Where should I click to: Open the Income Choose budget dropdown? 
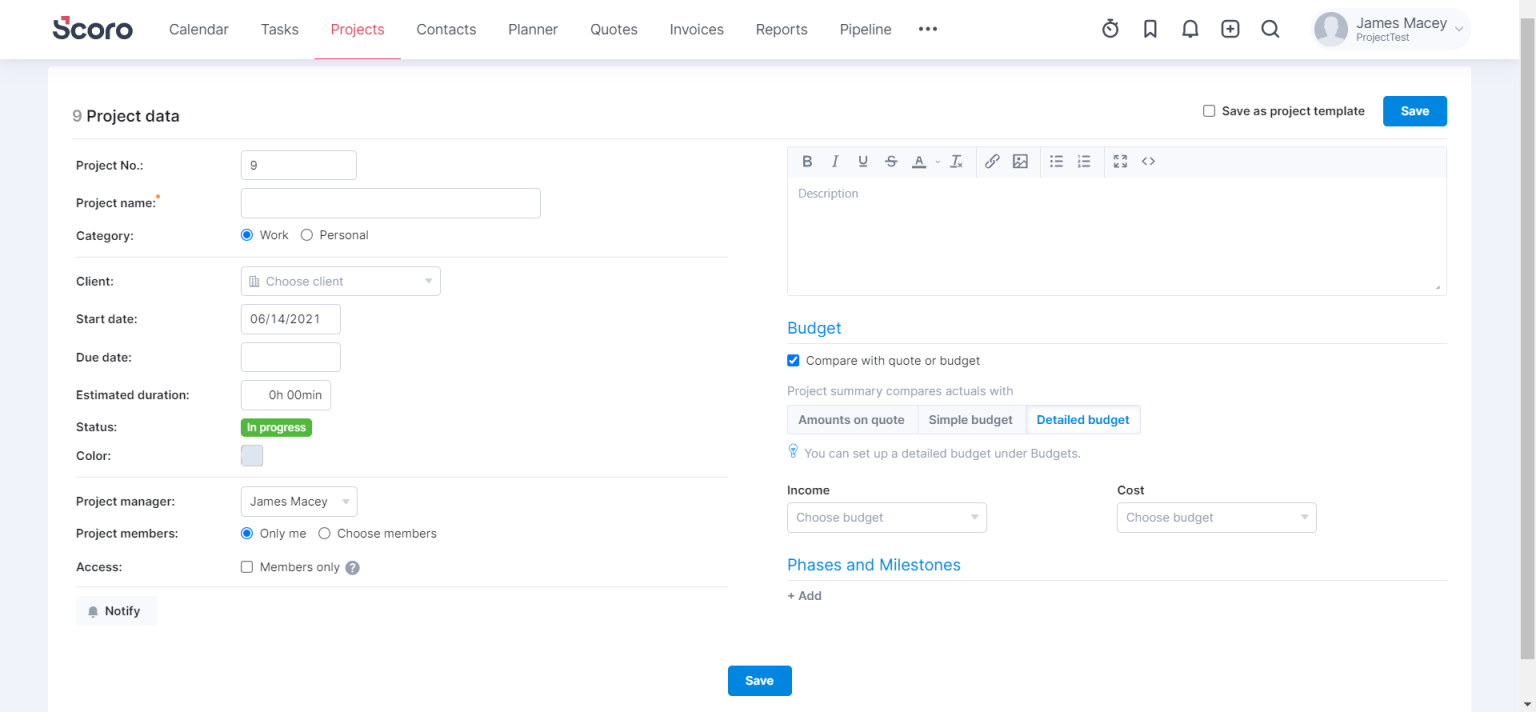(x=886, y=517)
